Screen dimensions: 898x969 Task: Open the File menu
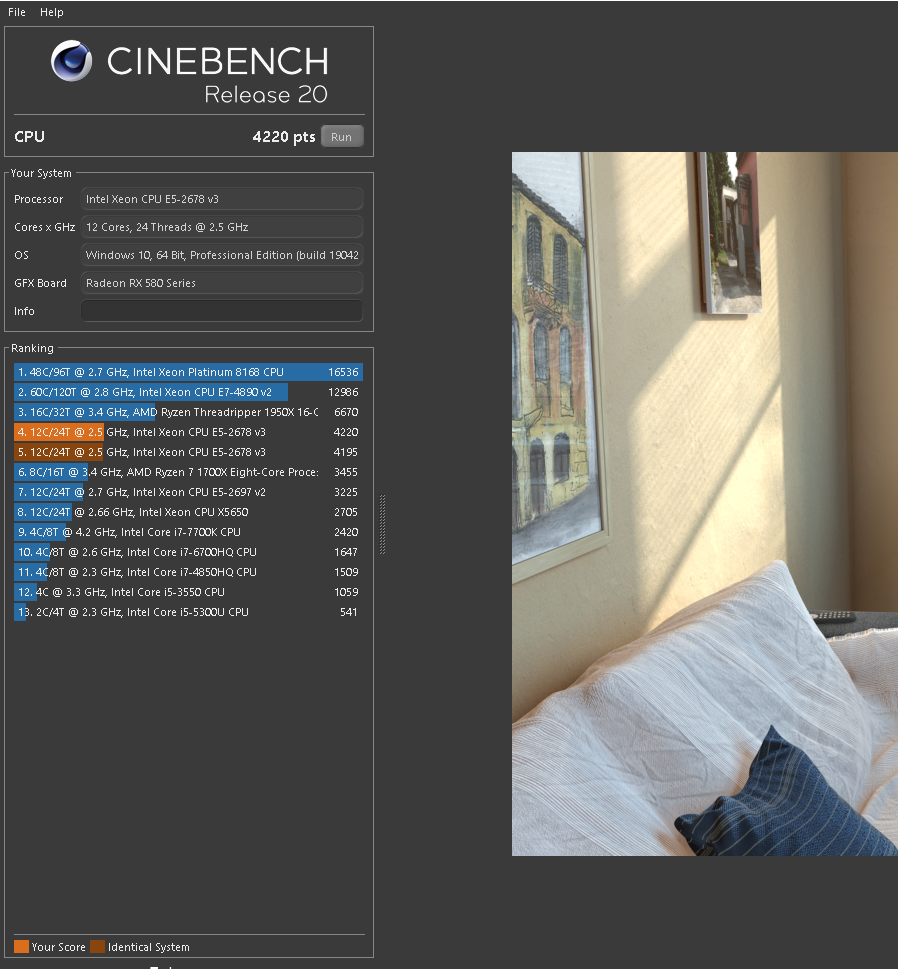point(17,12)
